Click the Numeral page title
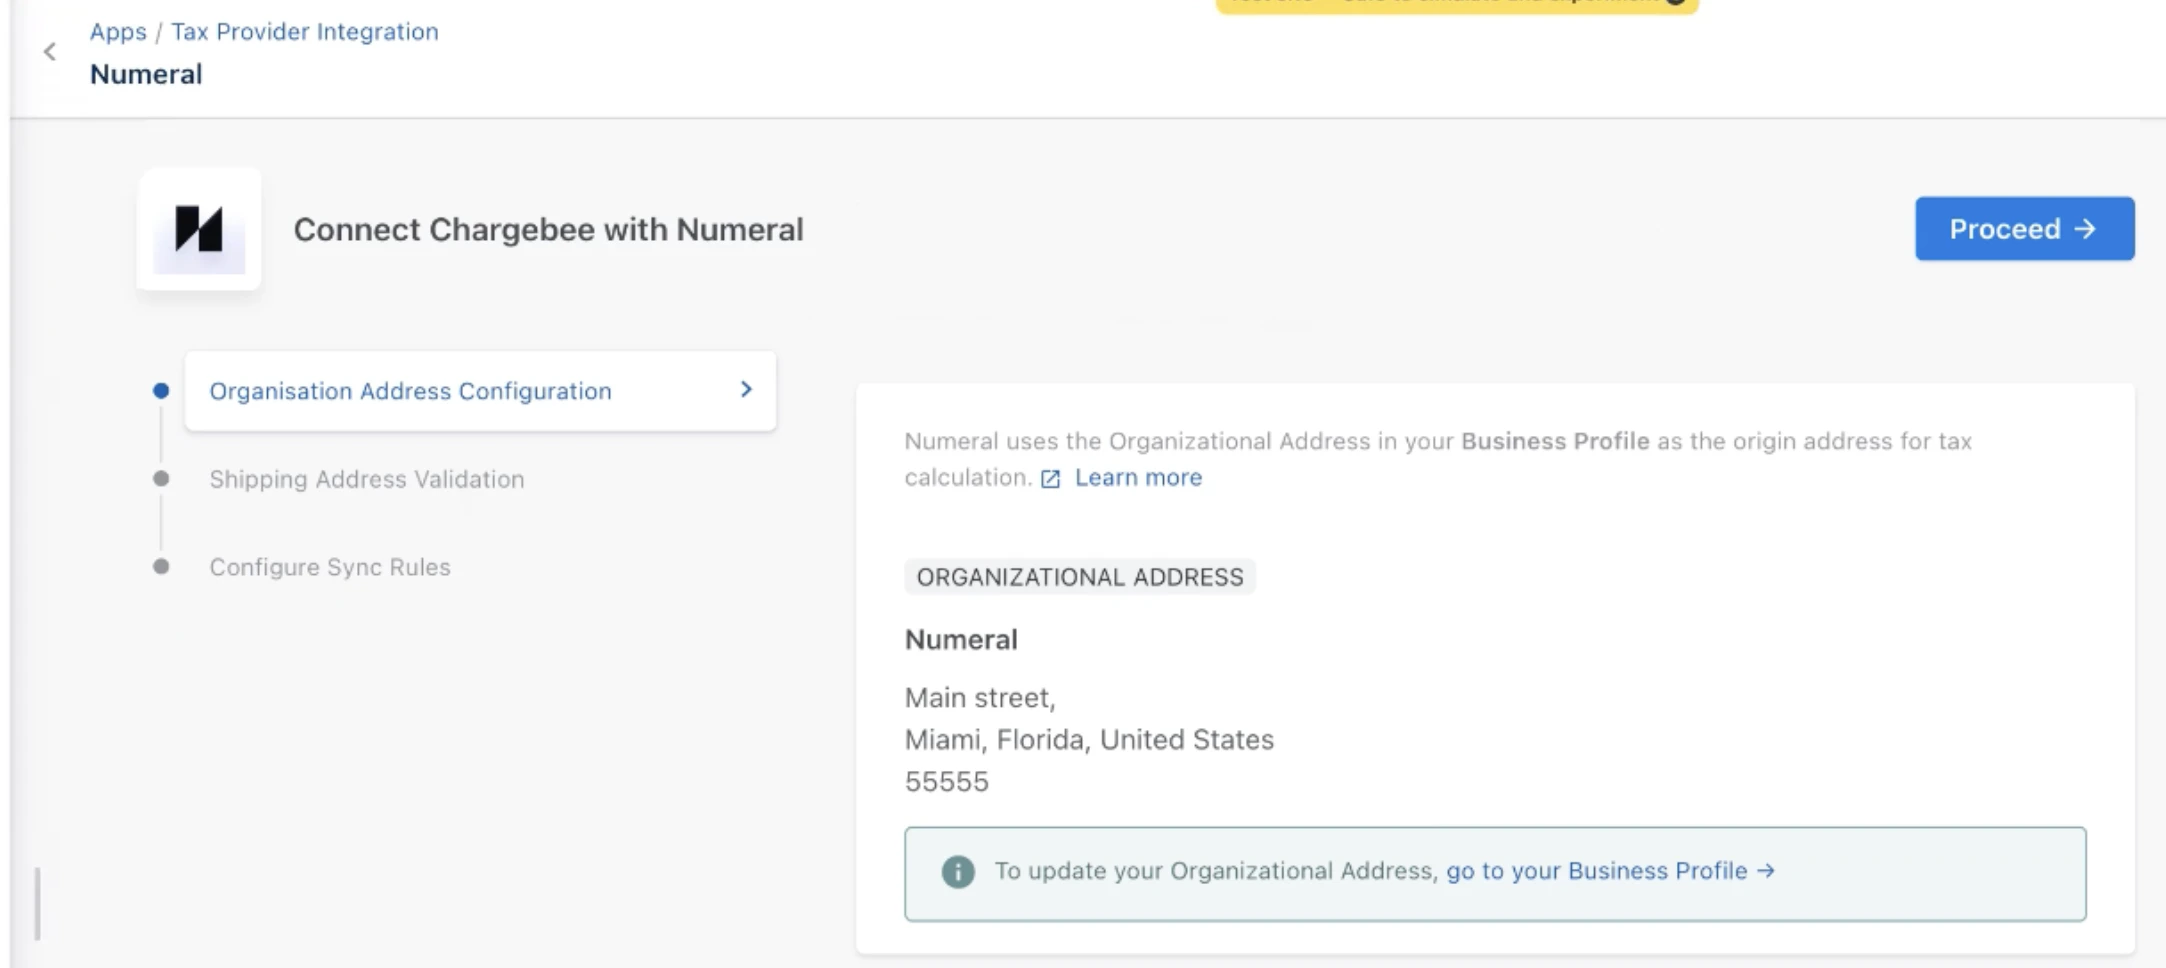 [146, 75]
